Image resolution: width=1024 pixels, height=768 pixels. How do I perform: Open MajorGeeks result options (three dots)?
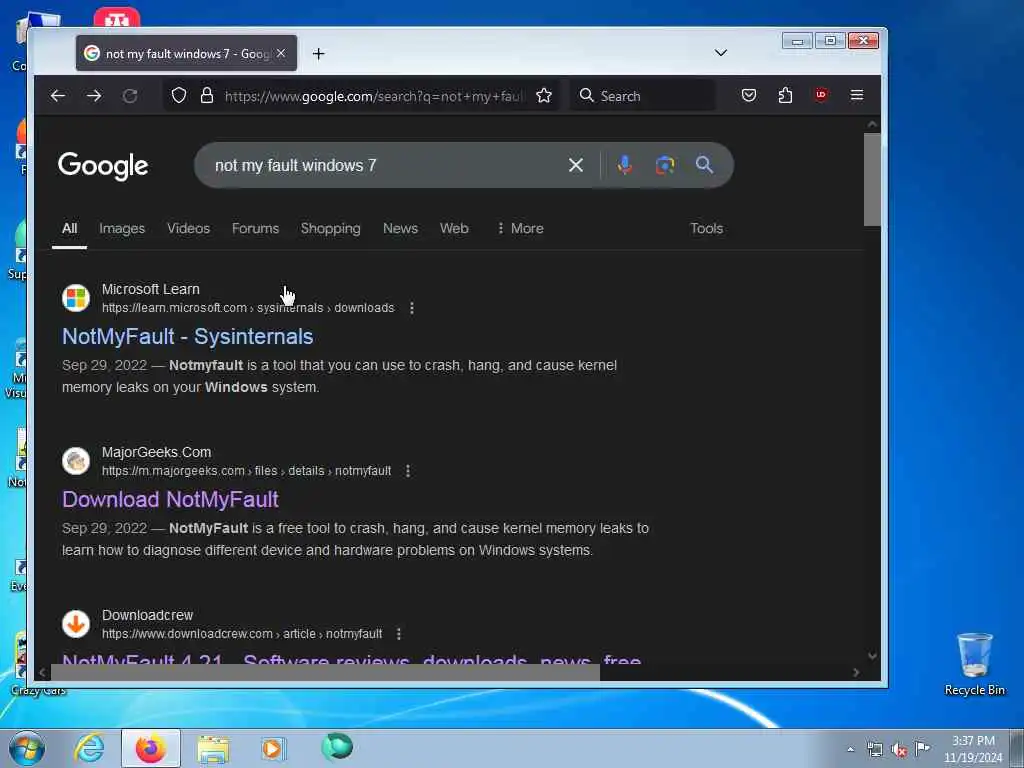408,471
